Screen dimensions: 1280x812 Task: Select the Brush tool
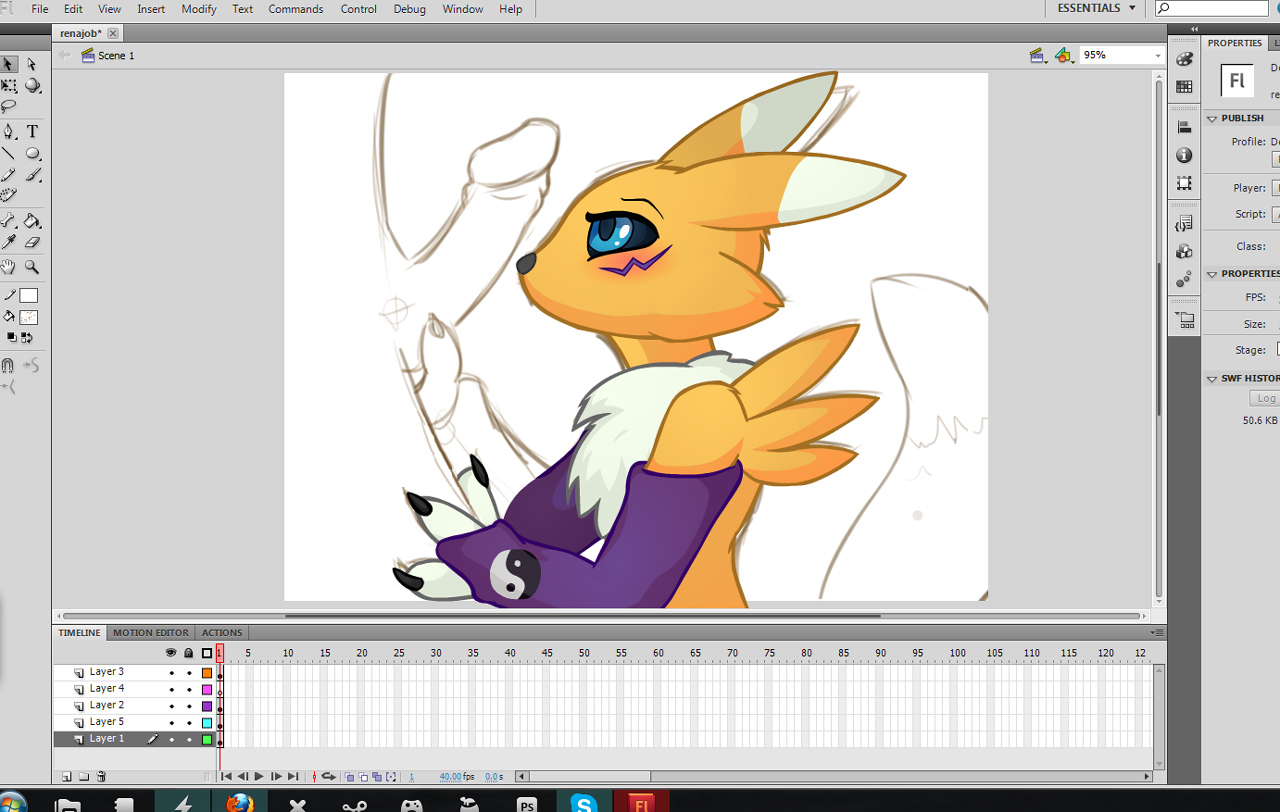(32, 175)
